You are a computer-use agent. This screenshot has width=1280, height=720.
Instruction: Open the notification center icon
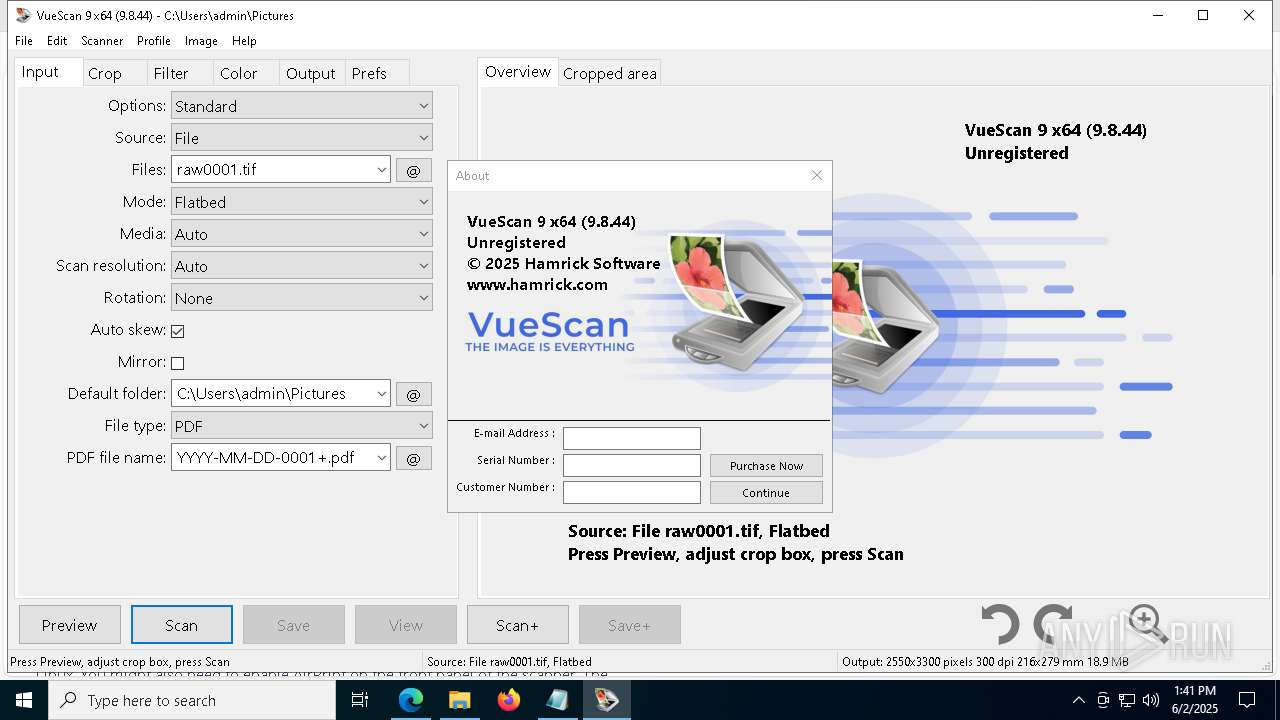(x=1247, y=700)
